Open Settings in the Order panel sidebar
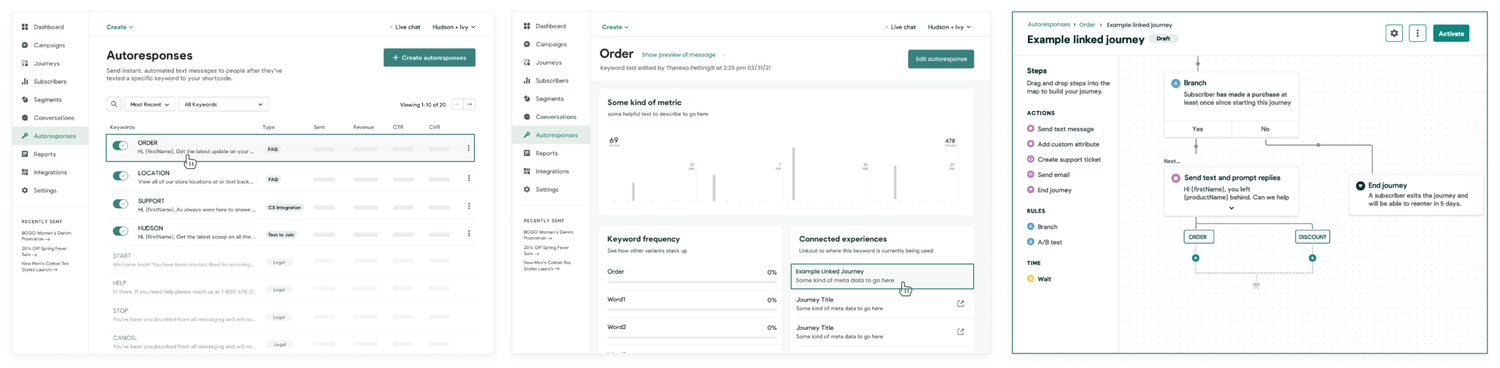Image resolution: width=1500 pixels, height=368 pixels. 546,189
